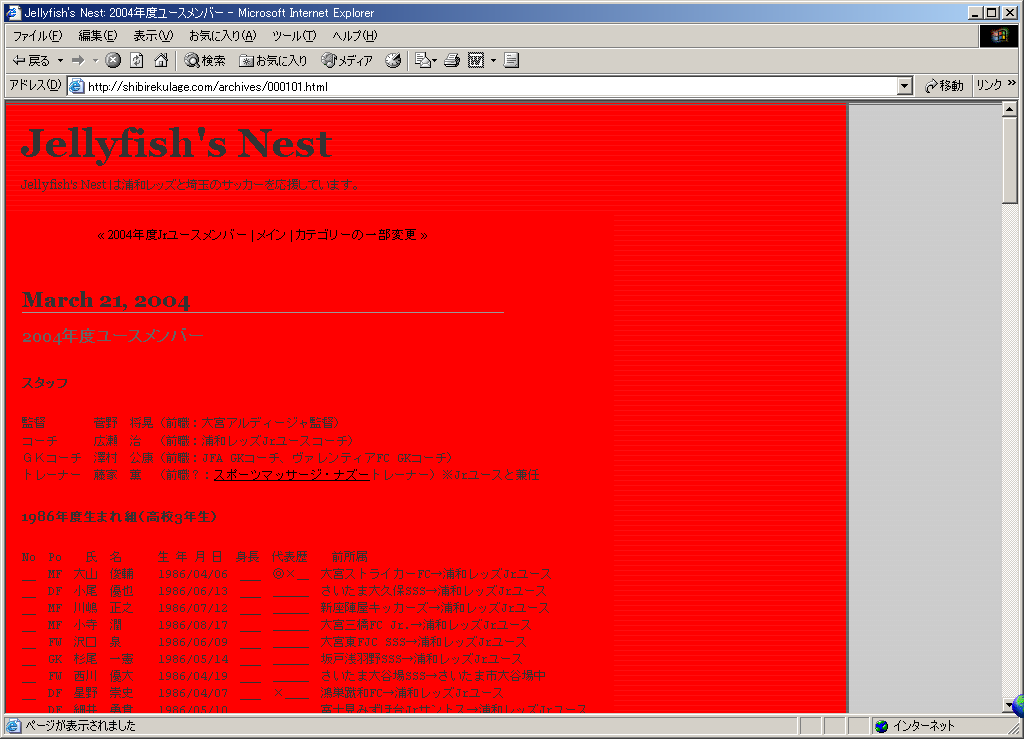
Task: Expand the address bar URL dropdown
Action: (904, 86)
